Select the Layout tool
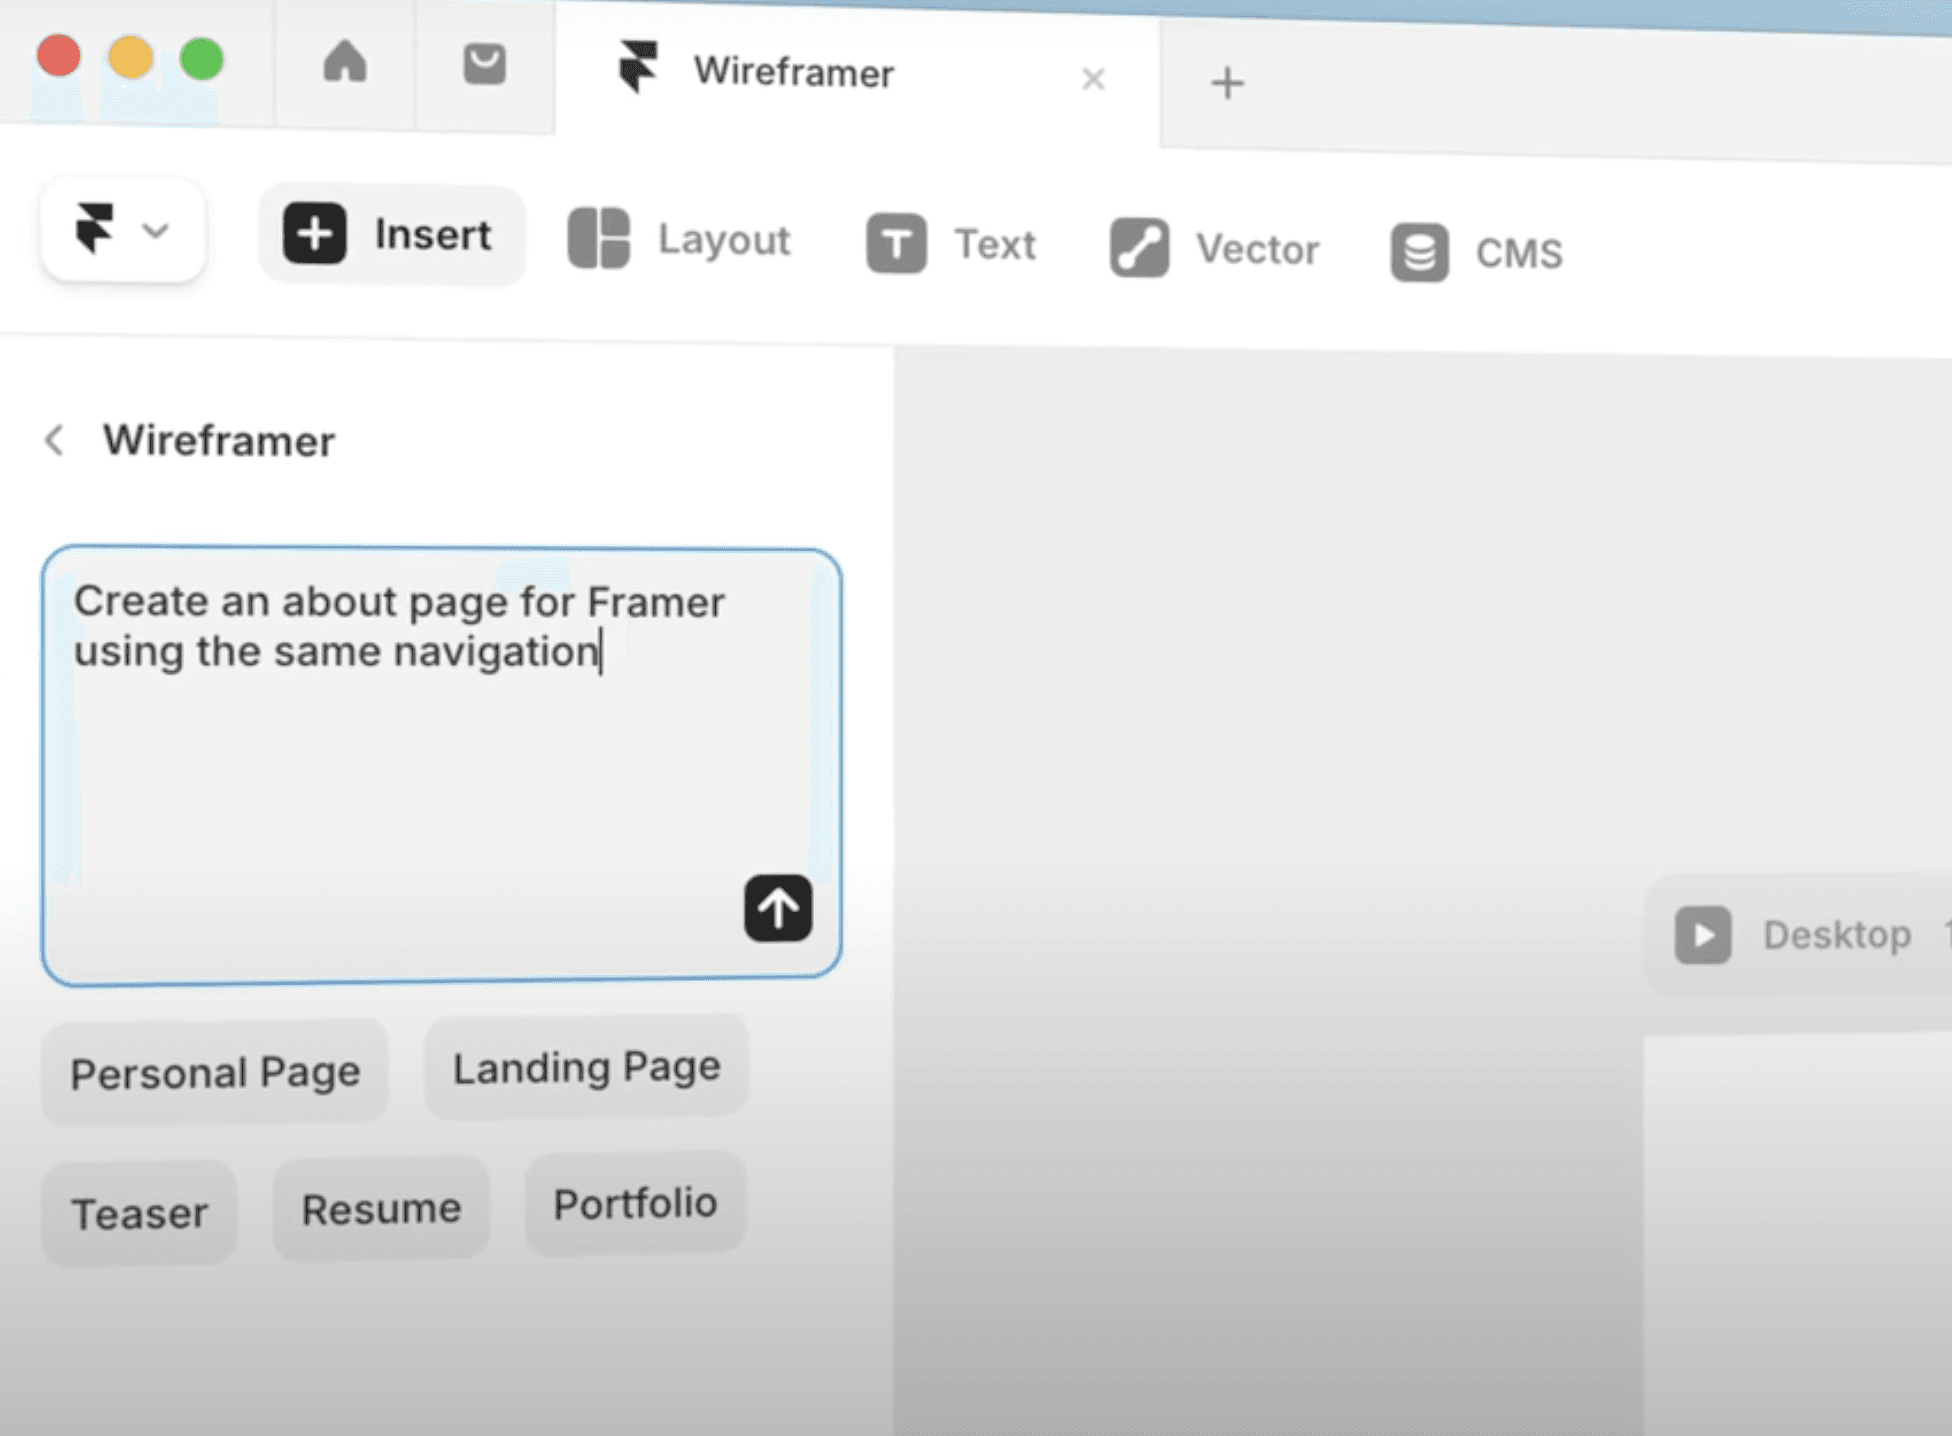 tap(680, 240)
